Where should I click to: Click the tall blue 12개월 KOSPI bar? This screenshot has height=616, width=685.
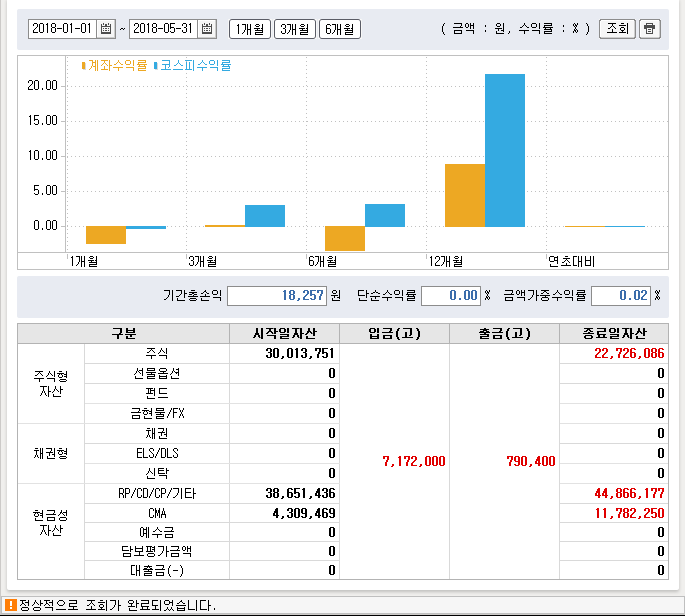click(505, 150)
